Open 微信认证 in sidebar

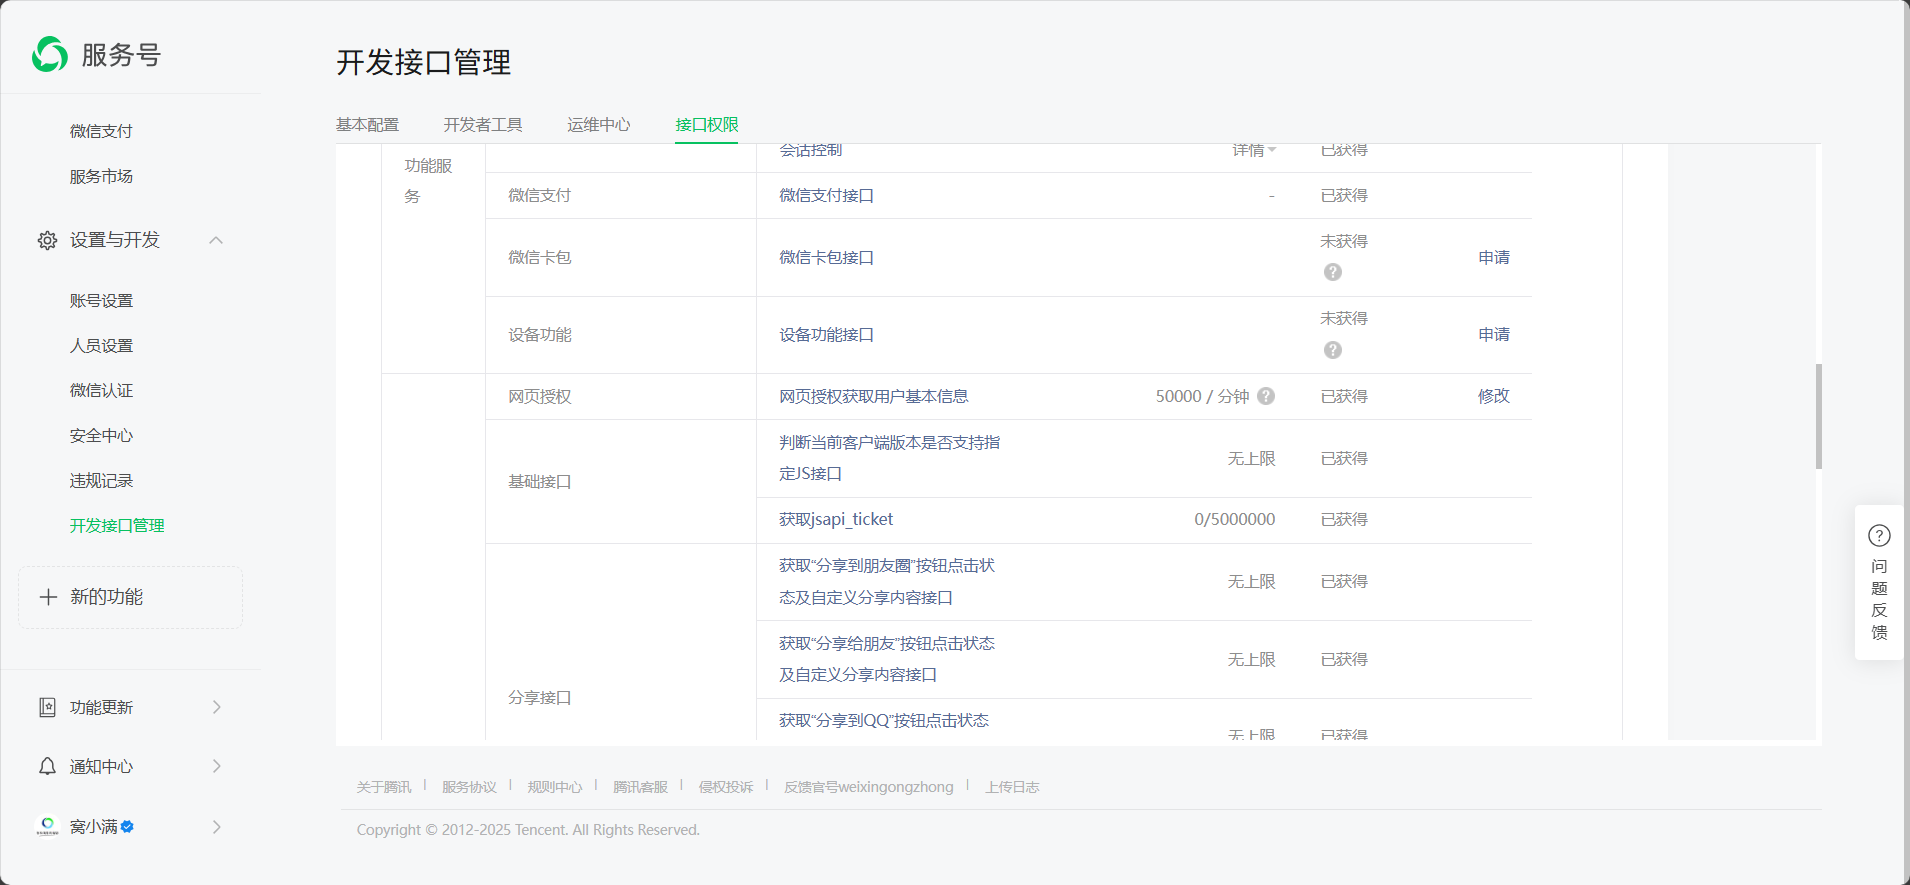coord(101,391)
